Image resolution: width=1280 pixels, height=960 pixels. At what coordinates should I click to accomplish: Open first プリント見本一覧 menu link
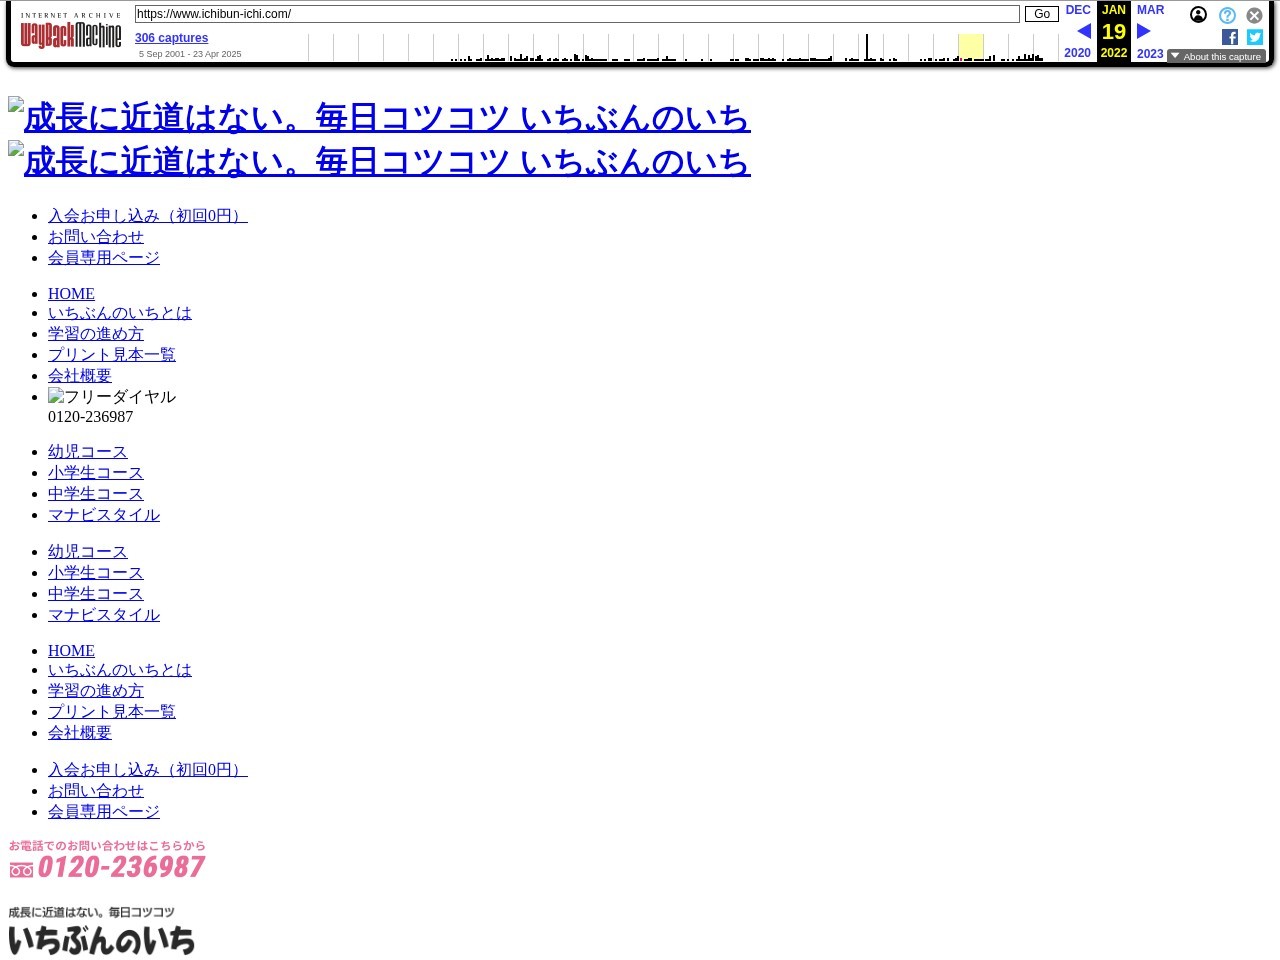(x=111, y=355)
